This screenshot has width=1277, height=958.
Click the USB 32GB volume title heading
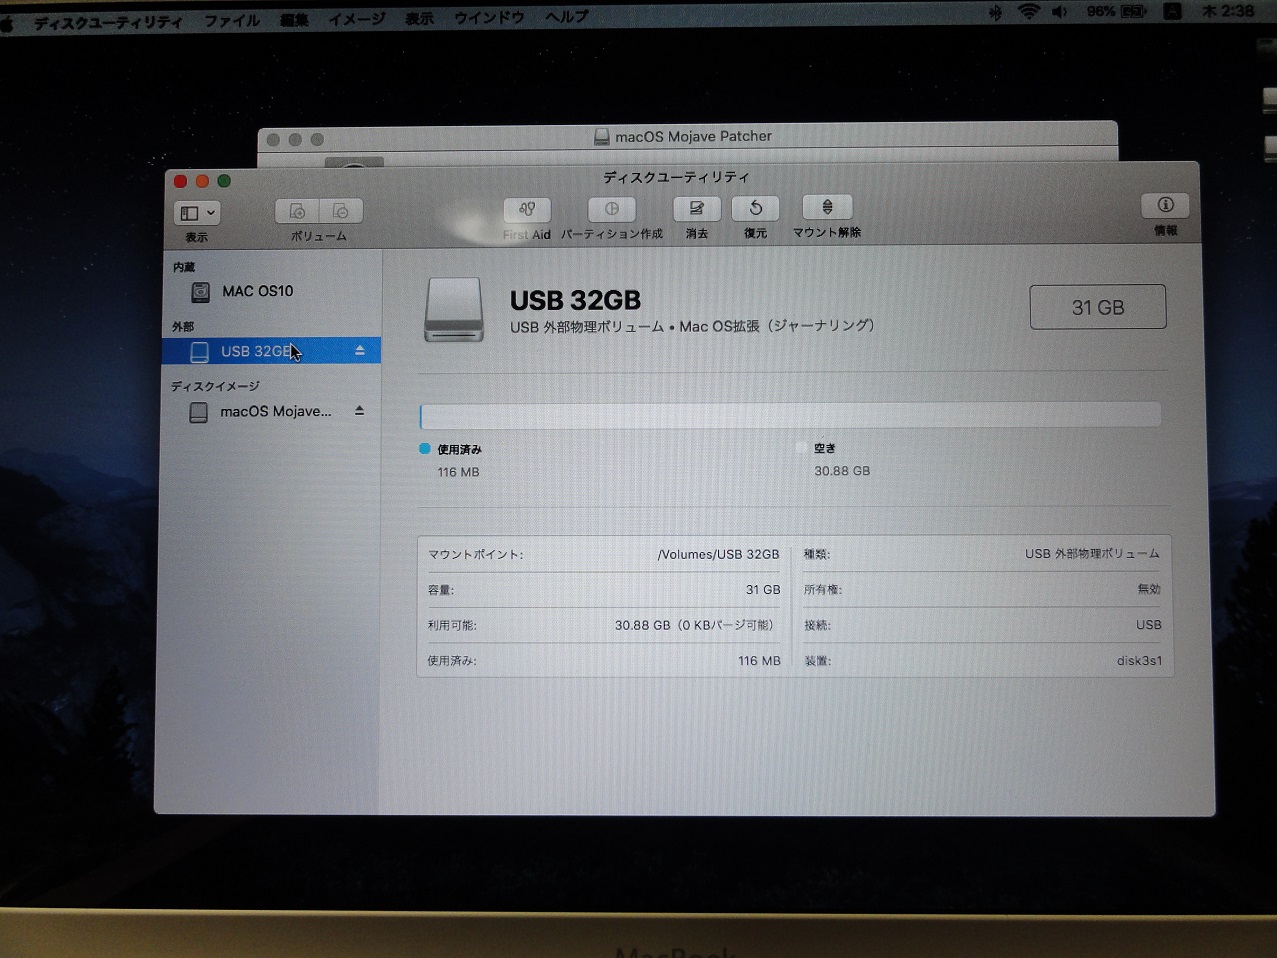pos(575,300)
